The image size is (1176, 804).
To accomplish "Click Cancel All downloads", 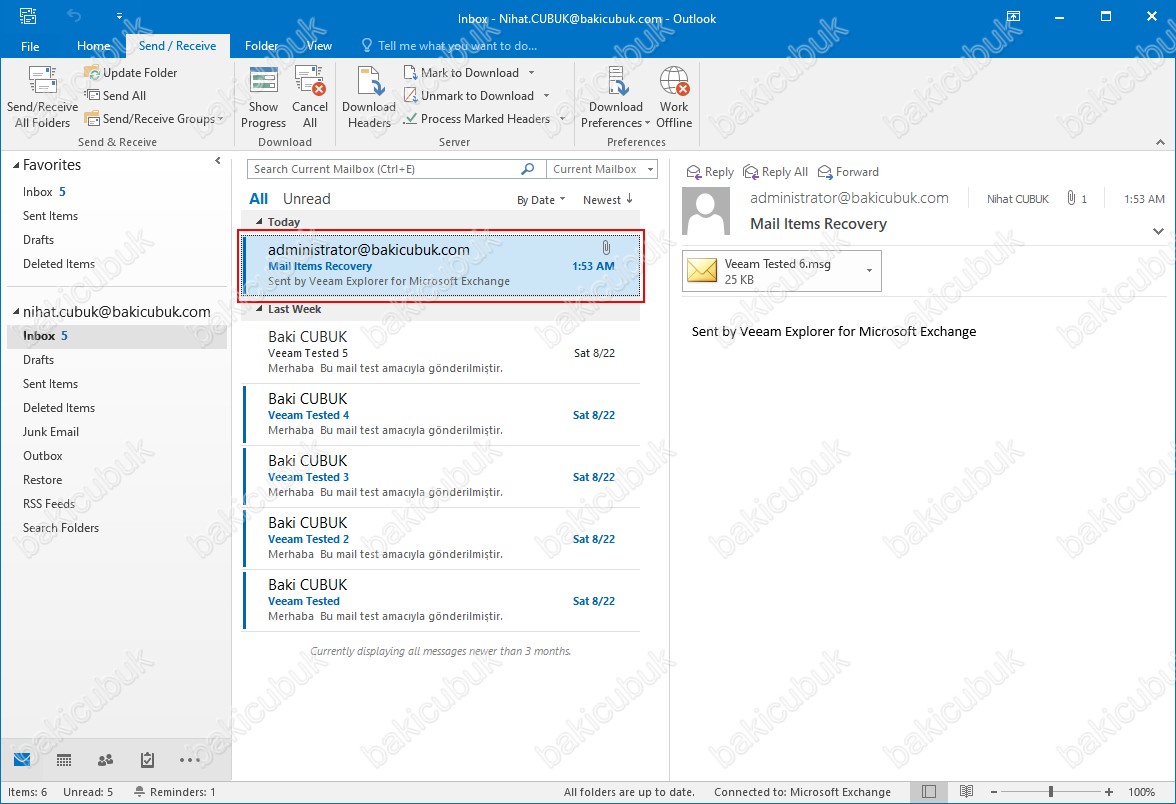I will coord(310,98).
